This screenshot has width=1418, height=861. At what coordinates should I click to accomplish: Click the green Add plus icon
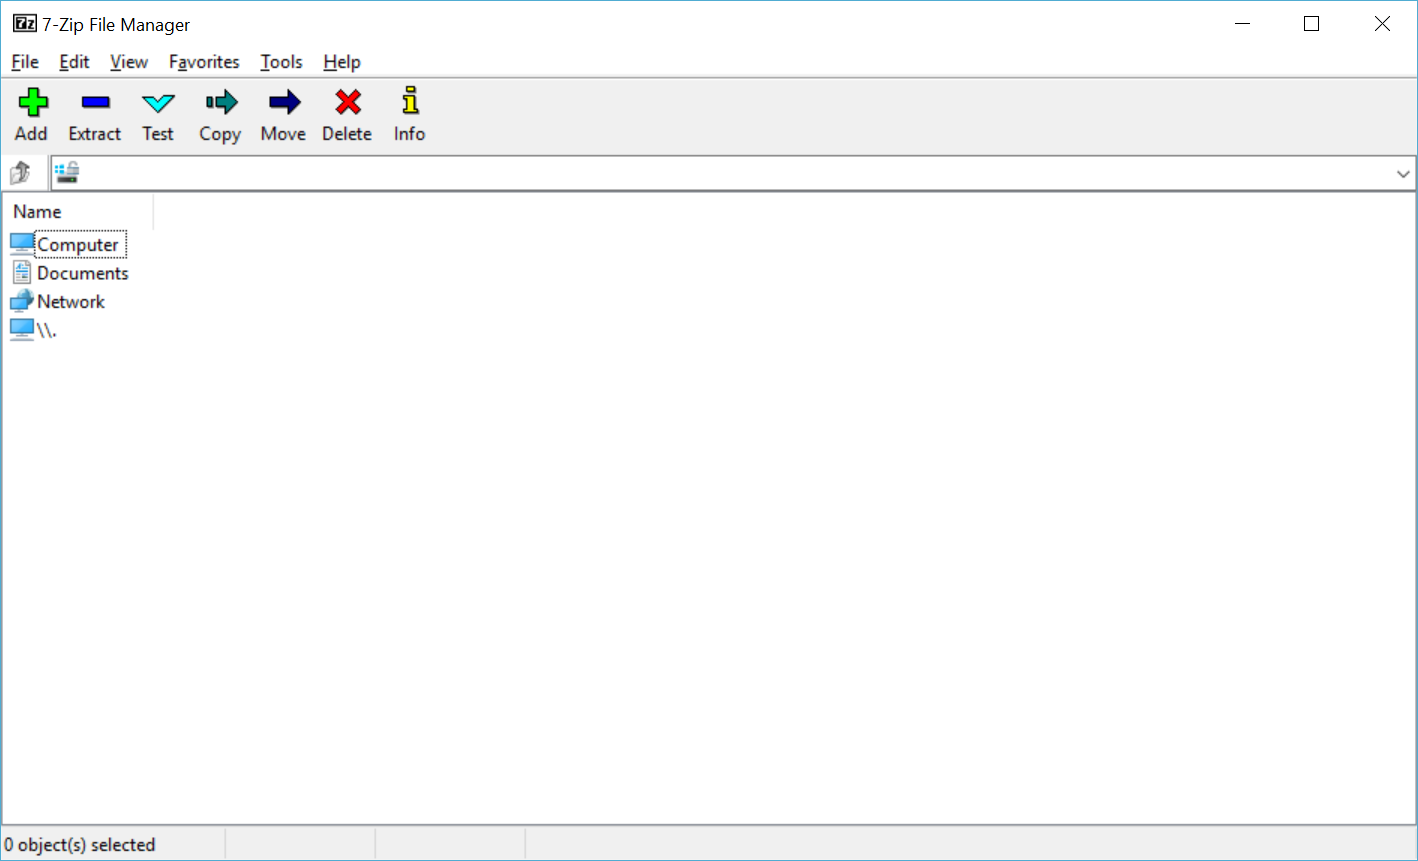[33, 102]
